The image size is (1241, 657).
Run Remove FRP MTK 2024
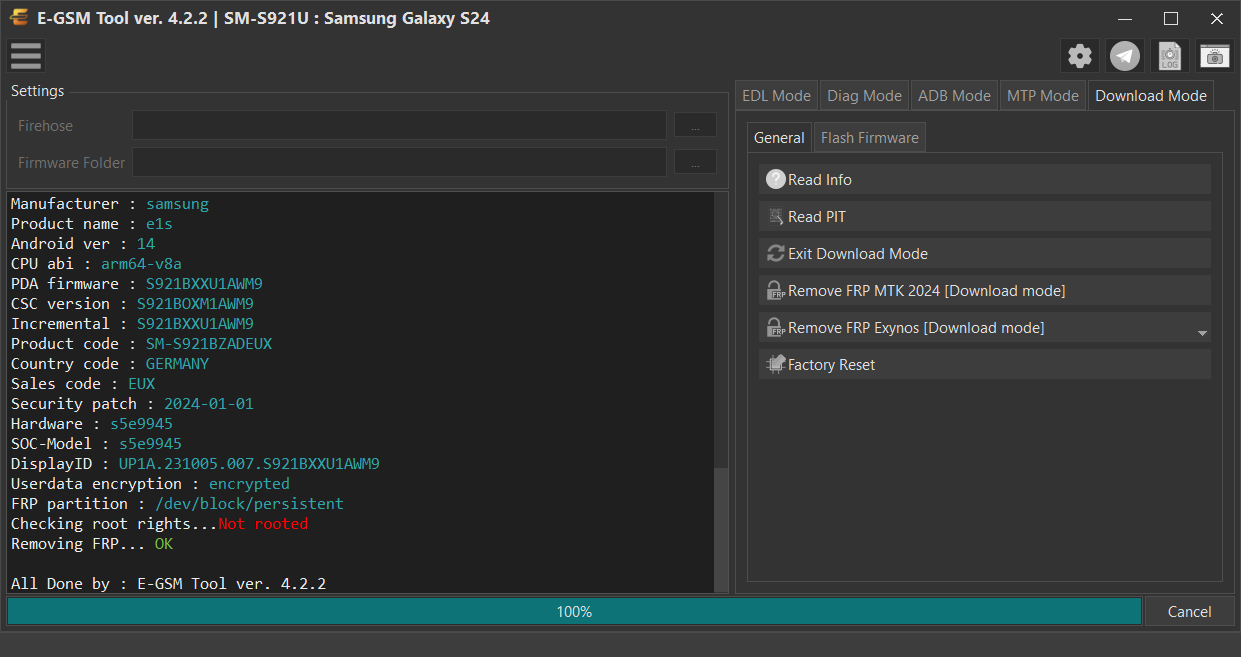984,291
